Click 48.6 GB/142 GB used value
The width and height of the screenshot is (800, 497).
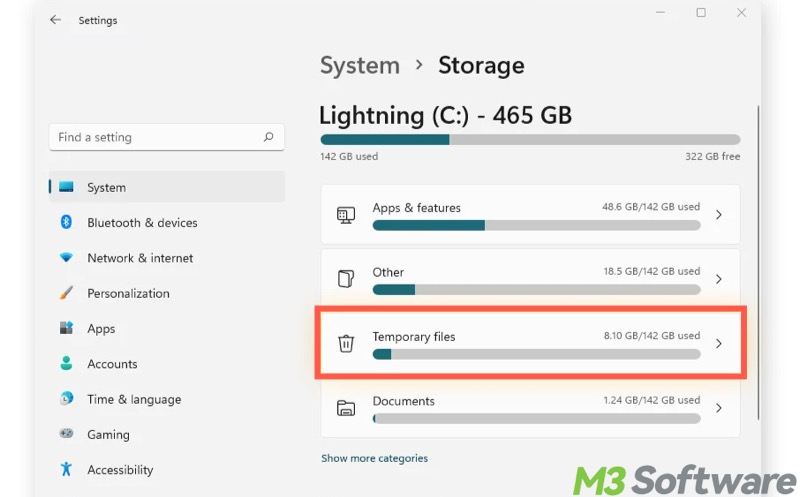(x=651, y=207)
